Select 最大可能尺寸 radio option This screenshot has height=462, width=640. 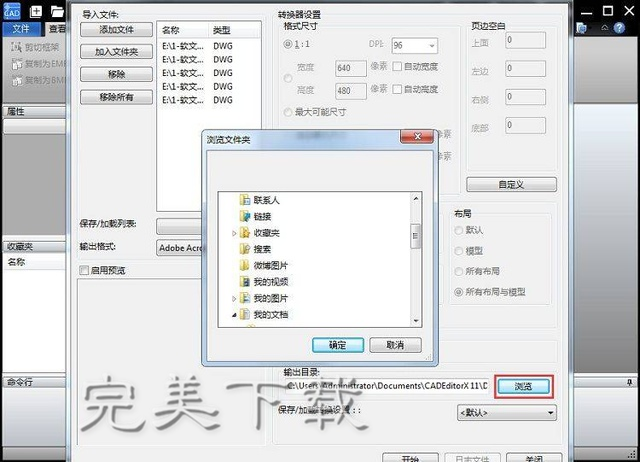(288, 112)
